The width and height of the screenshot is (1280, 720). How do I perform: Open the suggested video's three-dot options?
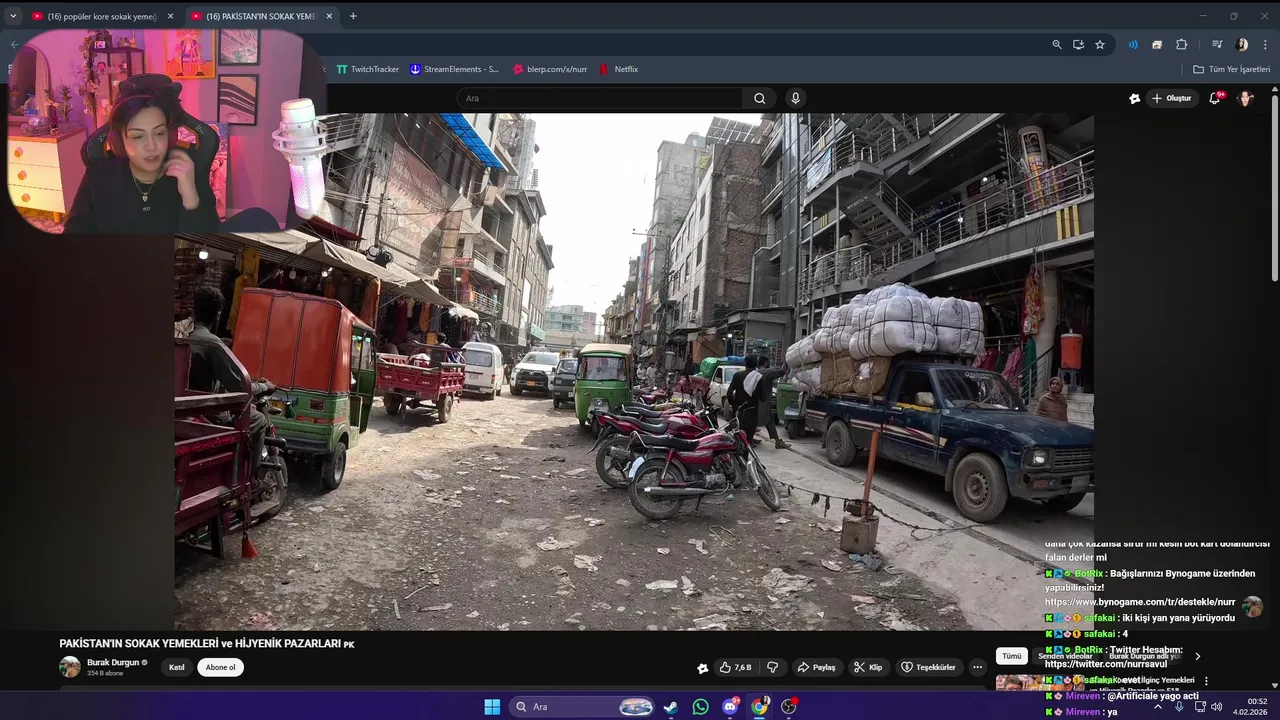(x=1206, y=681)
